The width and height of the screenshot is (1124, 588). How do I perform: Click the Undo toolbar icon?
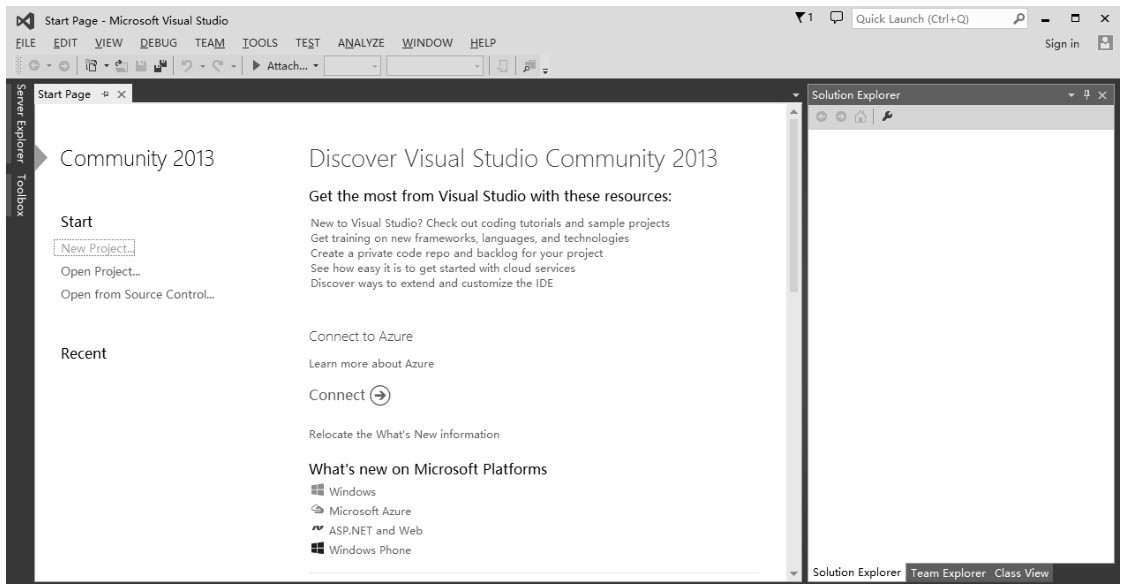[x=186, y=66]
